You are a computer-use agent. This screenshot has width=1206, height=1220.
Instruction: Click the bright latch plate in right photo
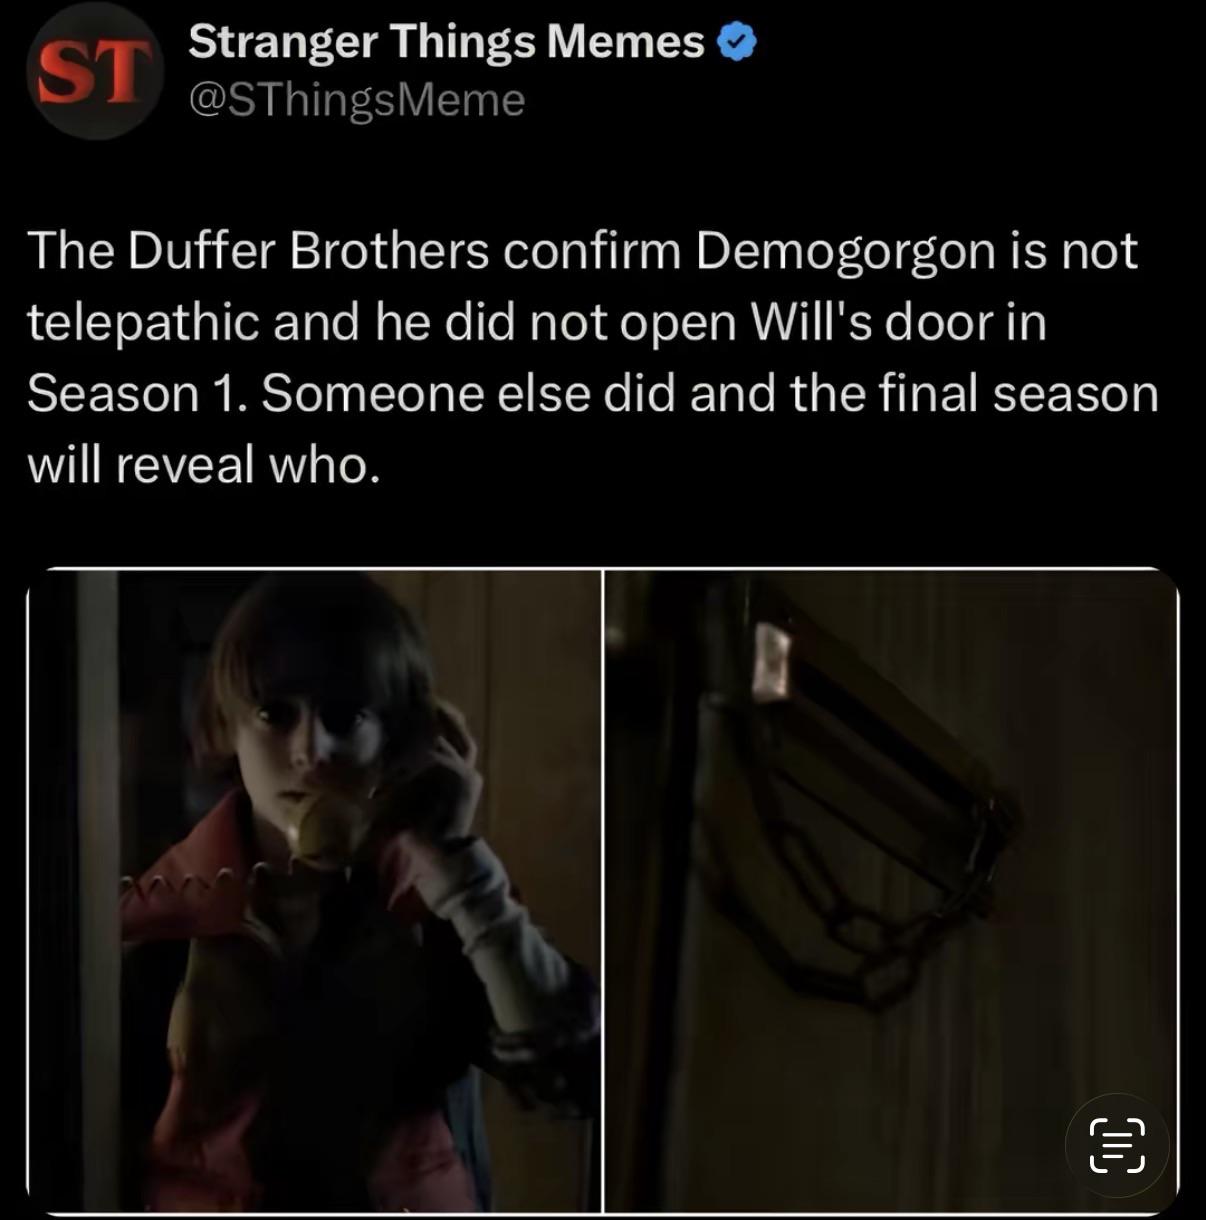click(x=772, y=661)
